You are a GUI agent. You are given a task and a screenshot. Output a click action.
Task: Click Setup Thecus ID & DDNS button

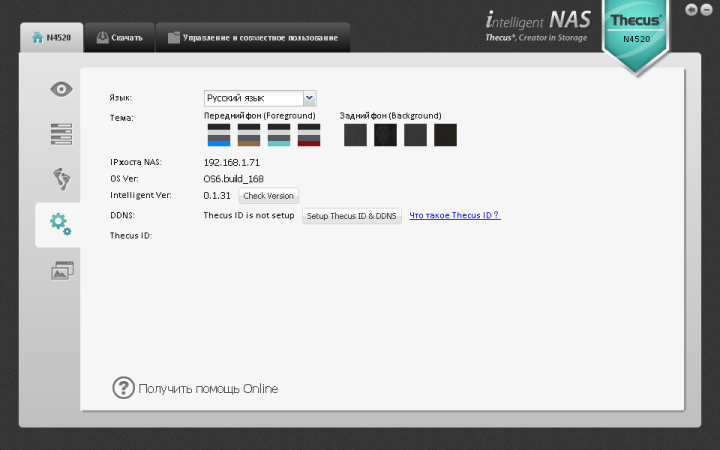352,216
